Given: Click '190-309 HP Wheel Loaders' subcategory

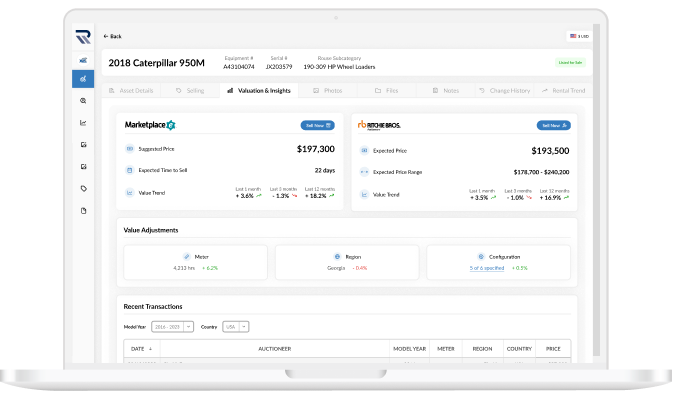Looking at the screenshot, I should coord(339,67).
